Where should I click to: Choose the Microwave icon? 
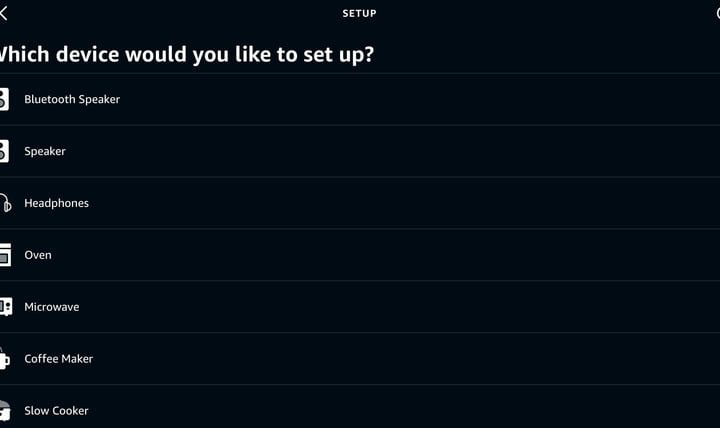tap(5, 307)
